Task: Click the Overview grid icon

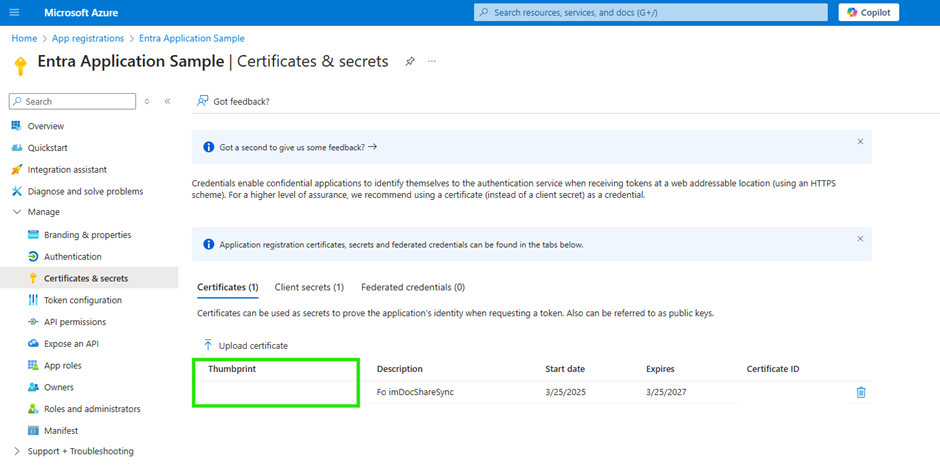Action: pyautogui.click(x=16, y=125)
